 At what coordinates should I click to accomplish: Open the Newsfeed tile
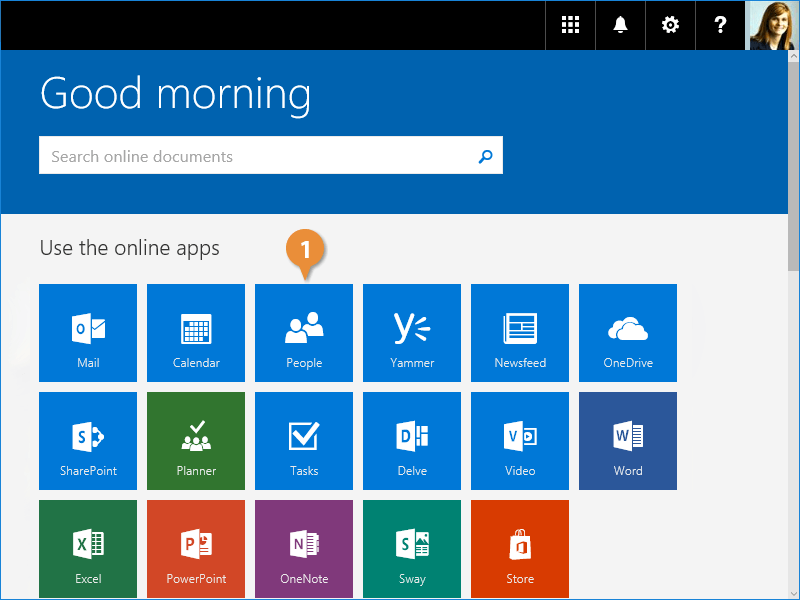pos(520,333)
